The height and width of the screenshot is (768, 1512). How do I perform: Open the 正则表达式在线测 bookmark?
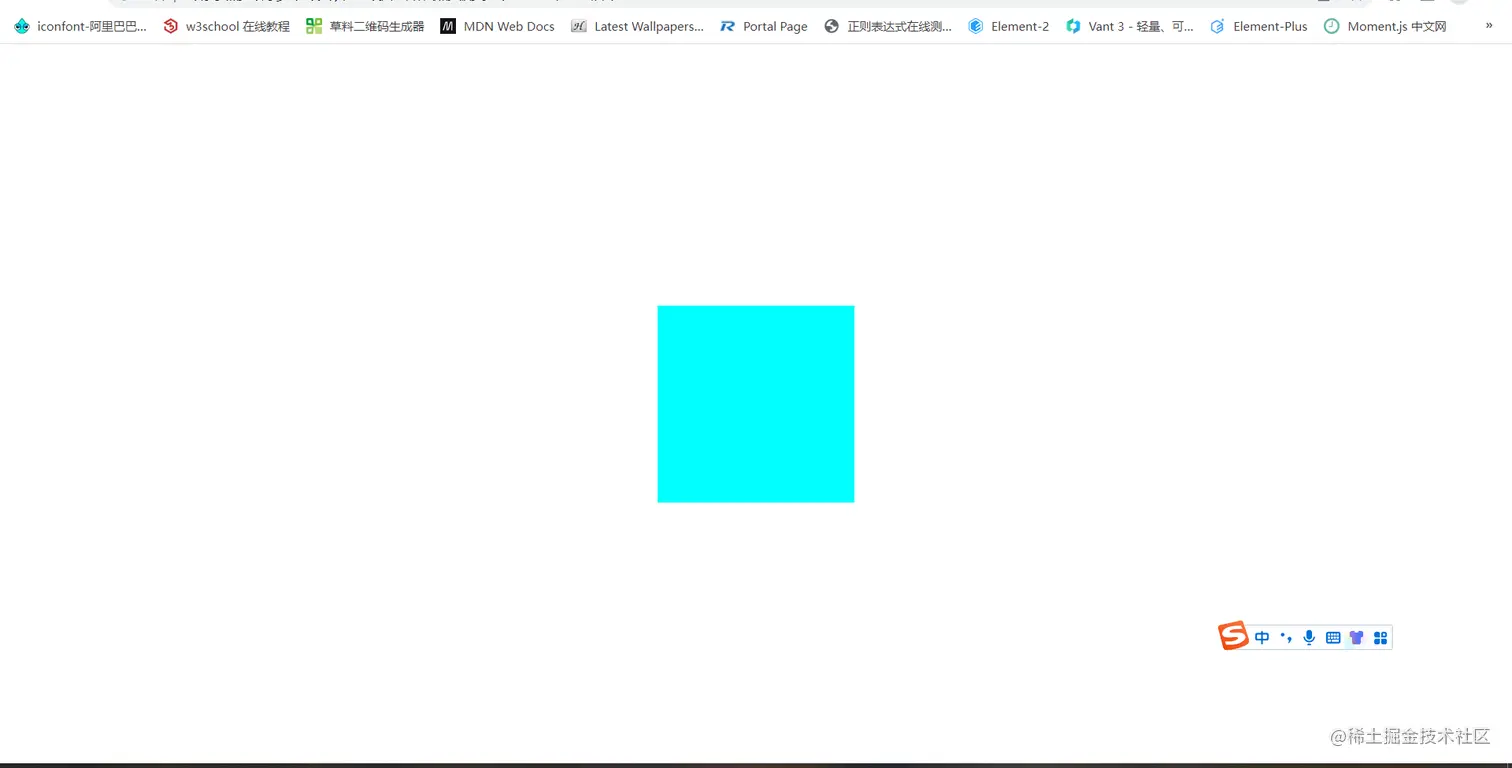(x=889, y=26)
